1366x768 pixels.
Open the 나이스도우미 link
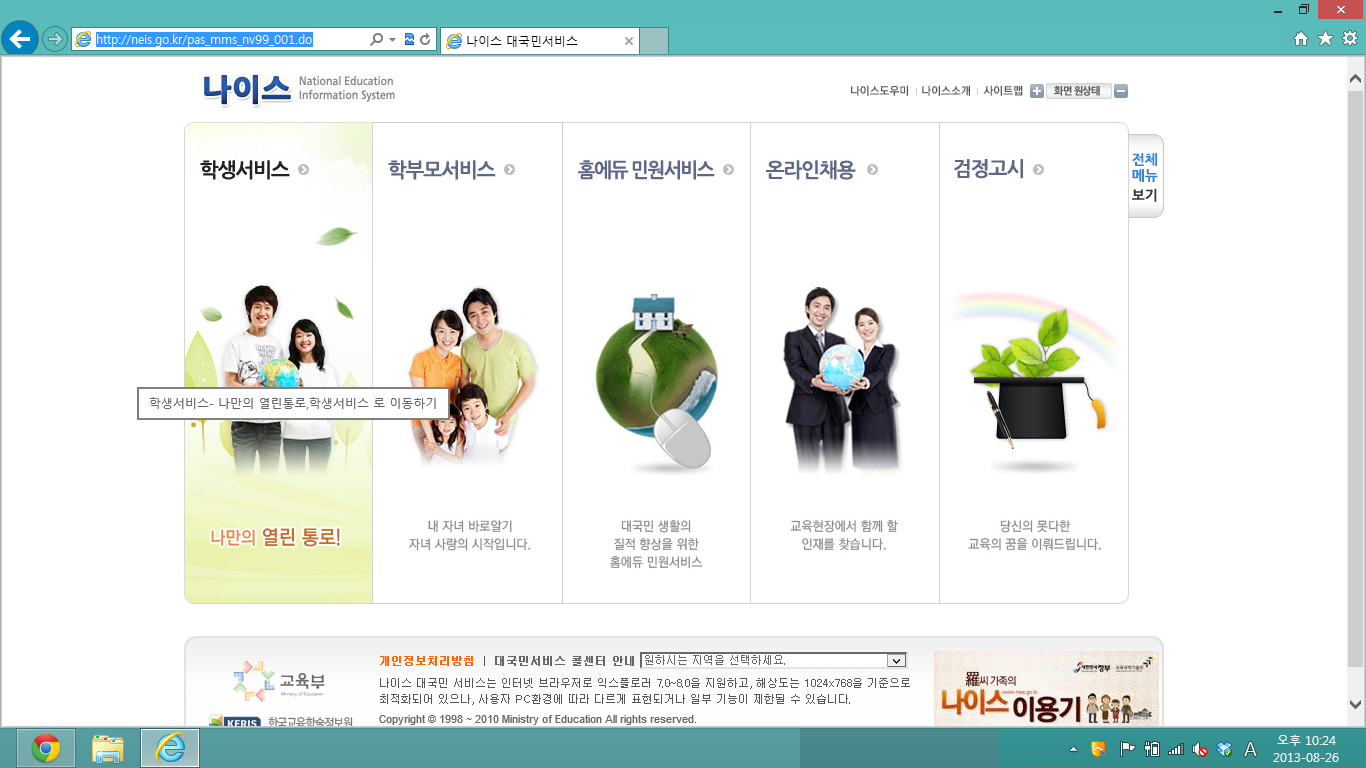click(879, 91)
